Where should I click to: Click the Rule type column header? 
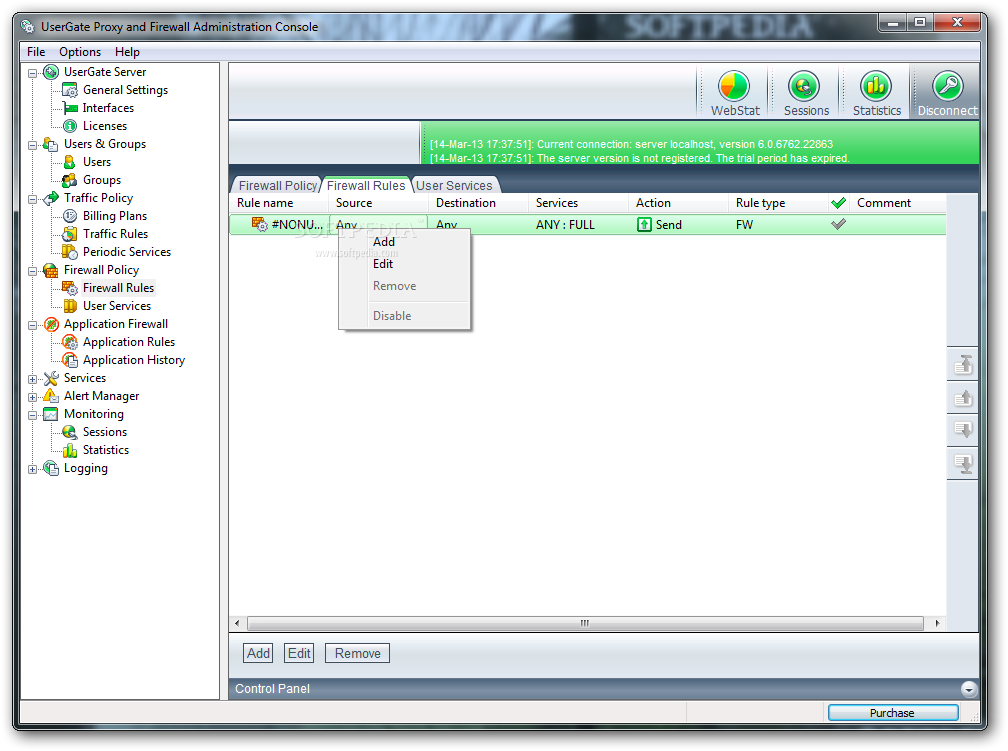778,203
